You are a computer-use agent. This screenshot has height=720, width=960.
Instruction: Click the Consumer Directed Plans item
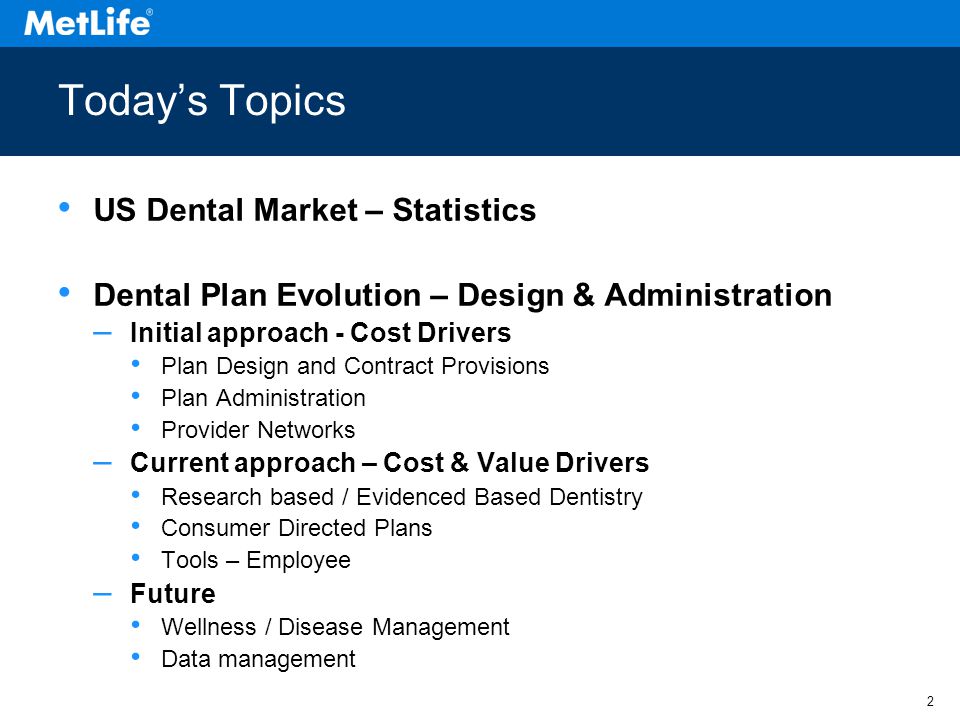pyautogui.click(x=296, y=528)
